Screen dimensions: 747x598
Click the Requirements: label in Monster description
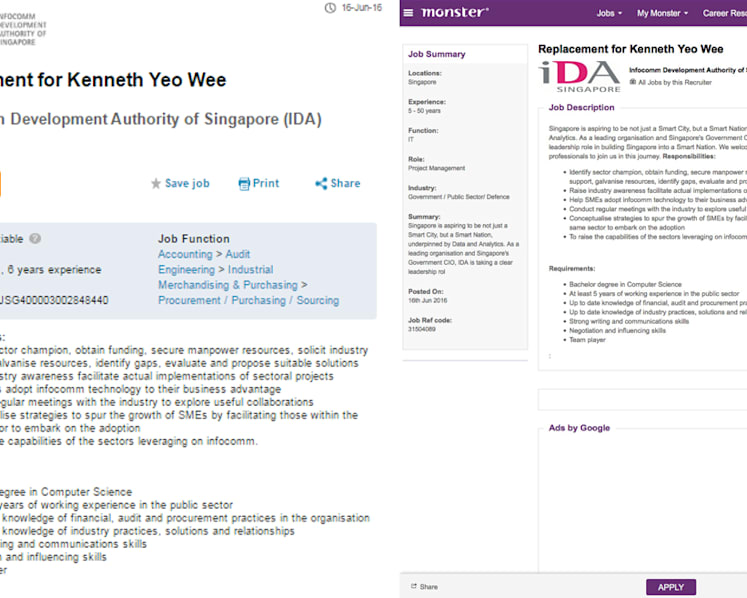[572, 269]
